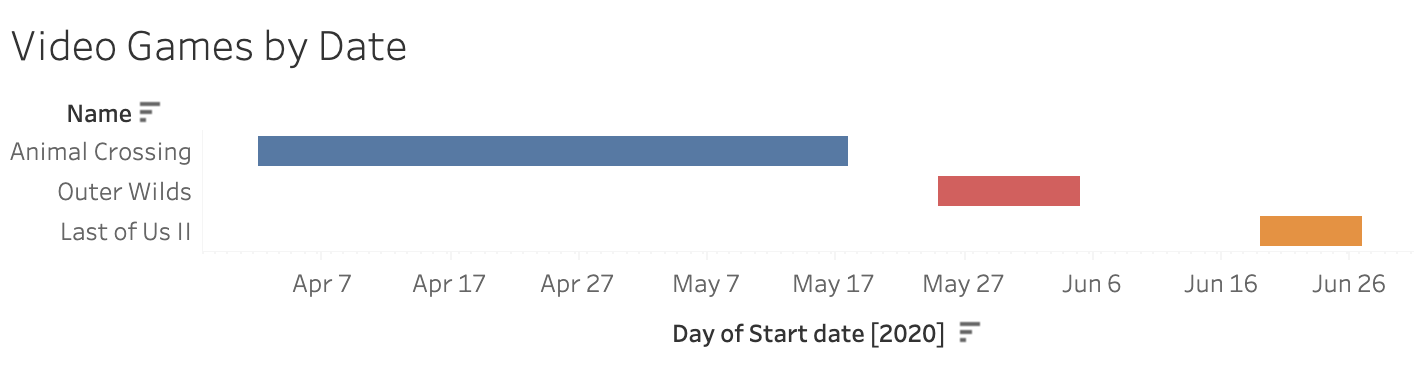This screenshot has width=1414, height=378.
Task: Select the blue Animal Crossing bar
Action: (553, 151)
